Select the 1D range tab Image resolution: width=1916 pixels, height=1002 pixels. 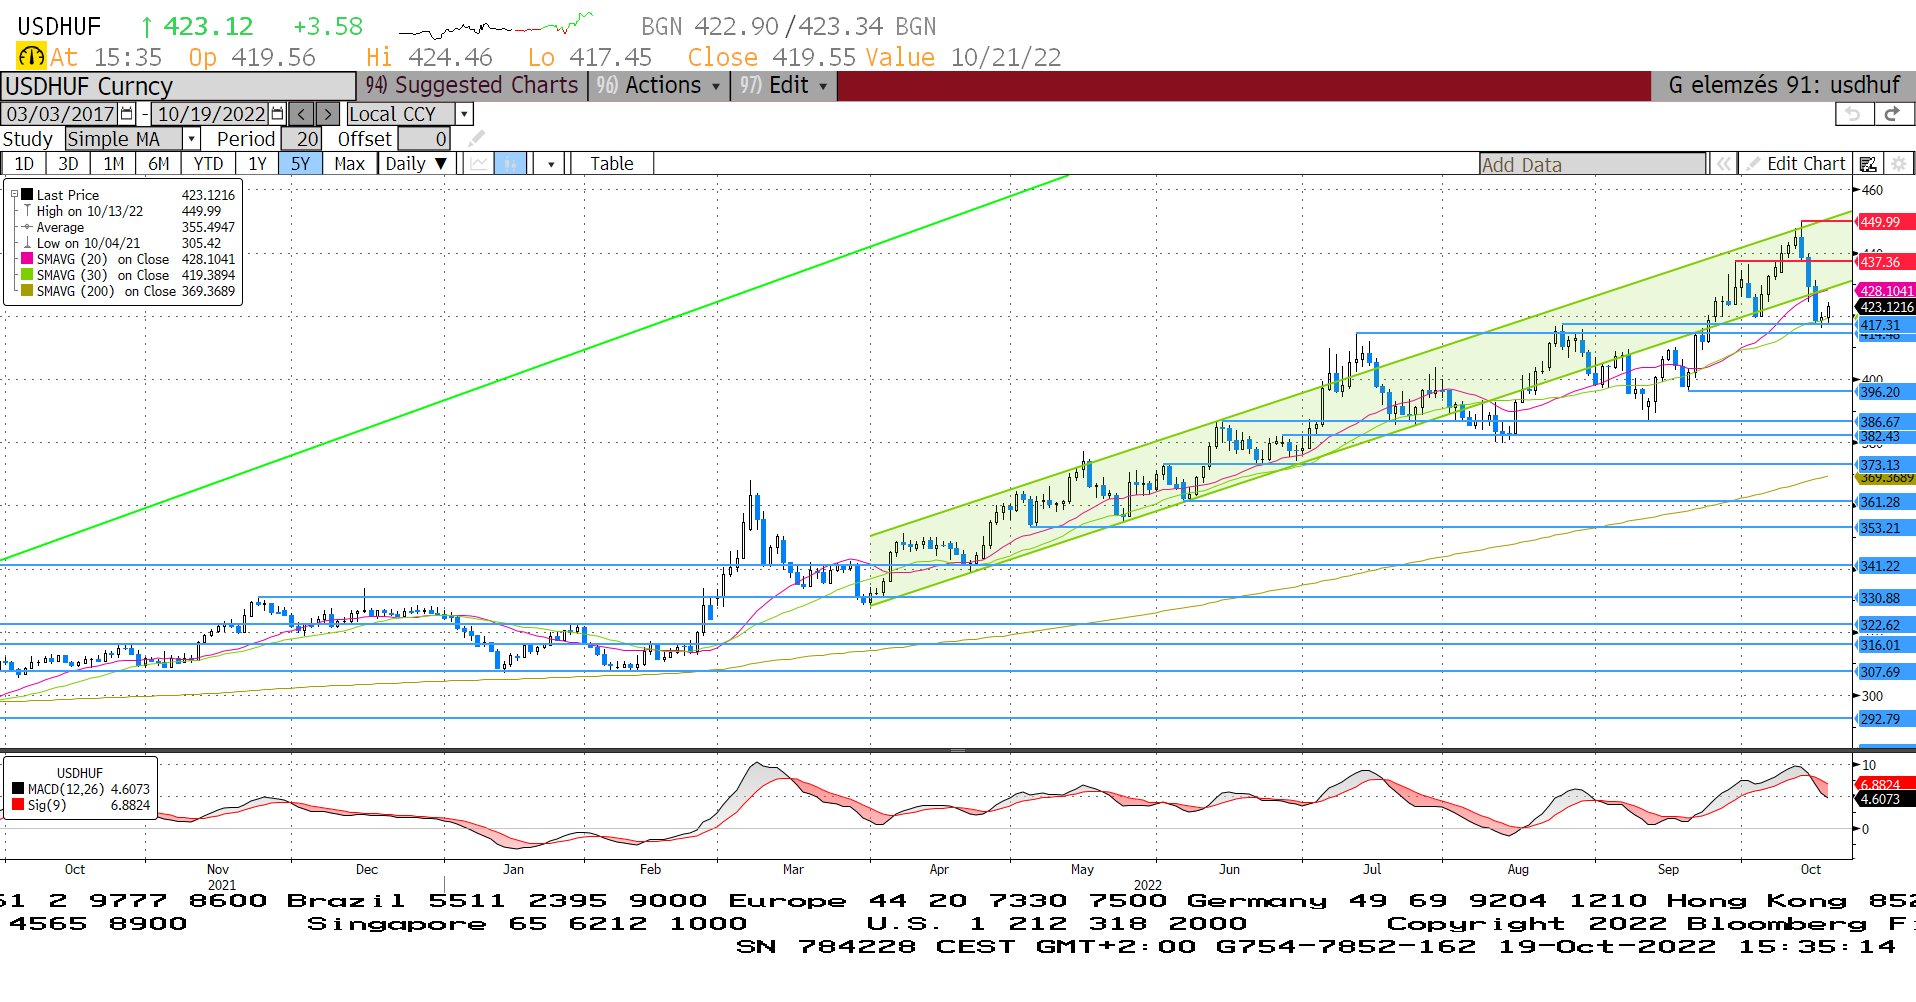coord(24,164)
